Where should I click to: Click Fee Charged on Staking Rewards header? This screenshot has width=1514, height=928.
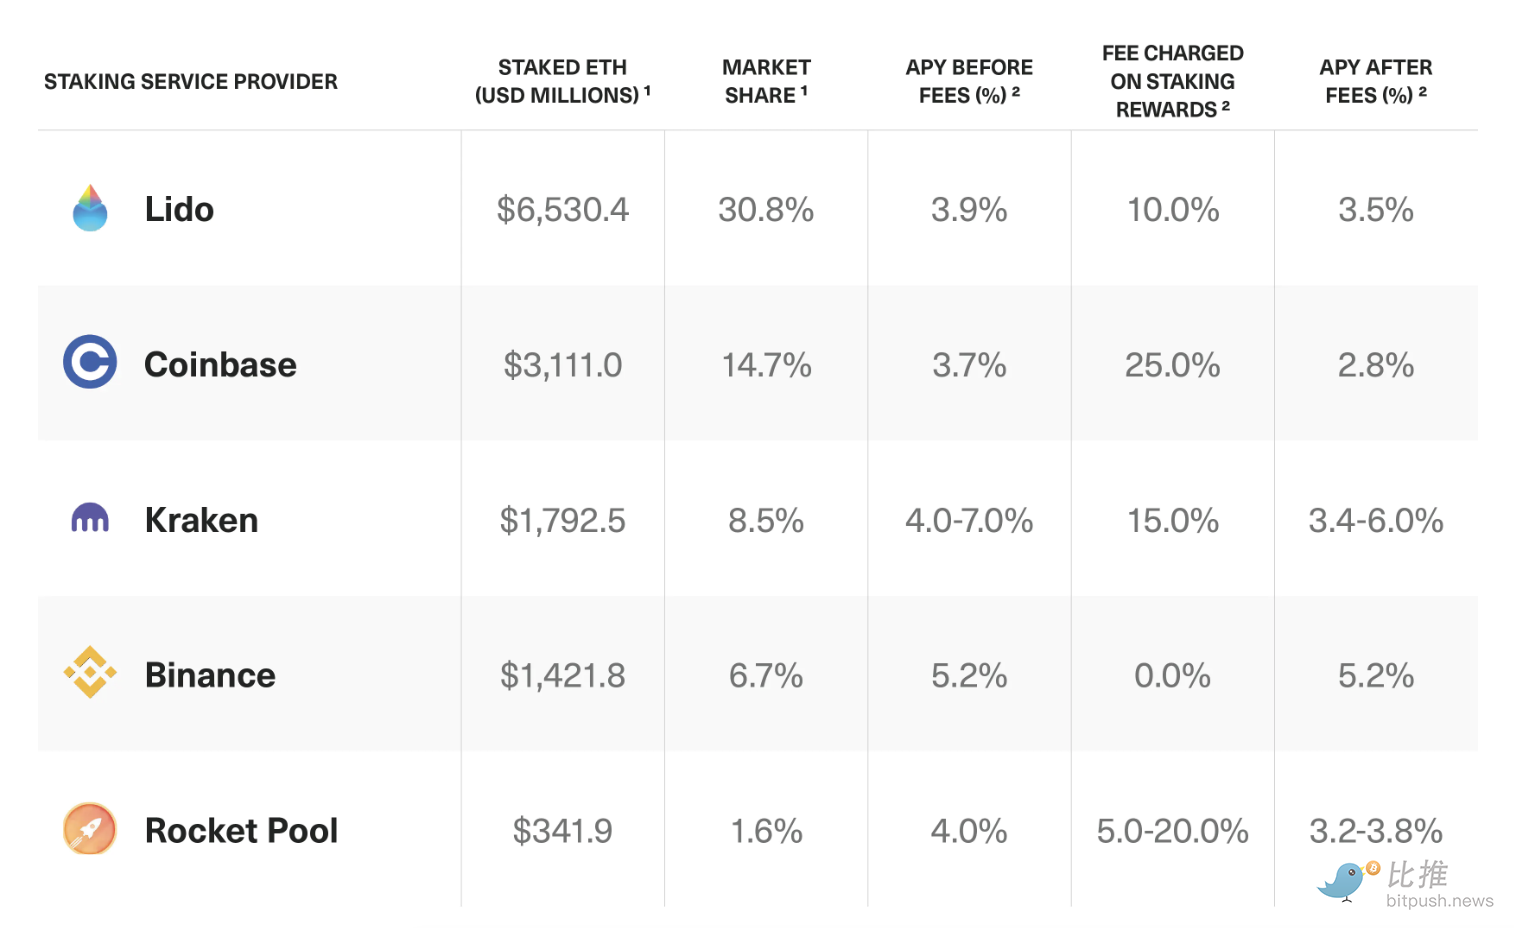pos(1172,81)
